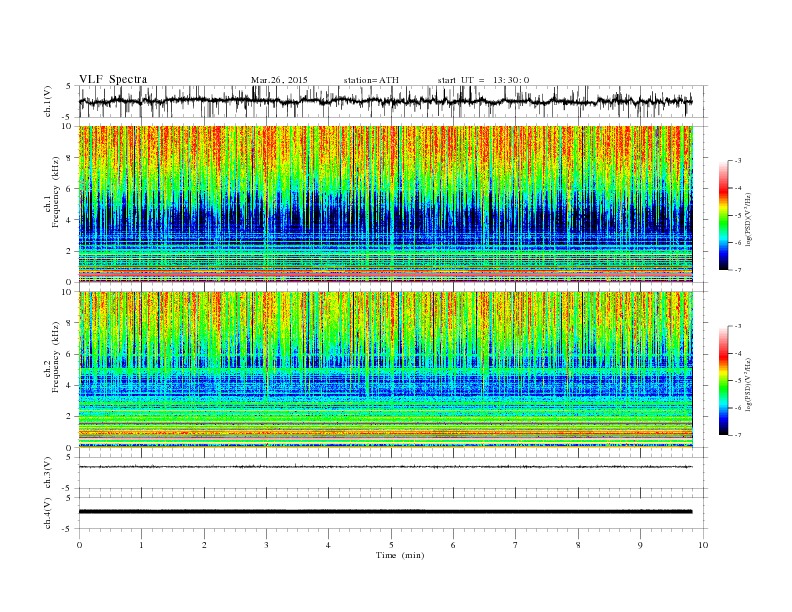
Task: Click the 'ch.3(V)' axis label
Action: [48, 473]
